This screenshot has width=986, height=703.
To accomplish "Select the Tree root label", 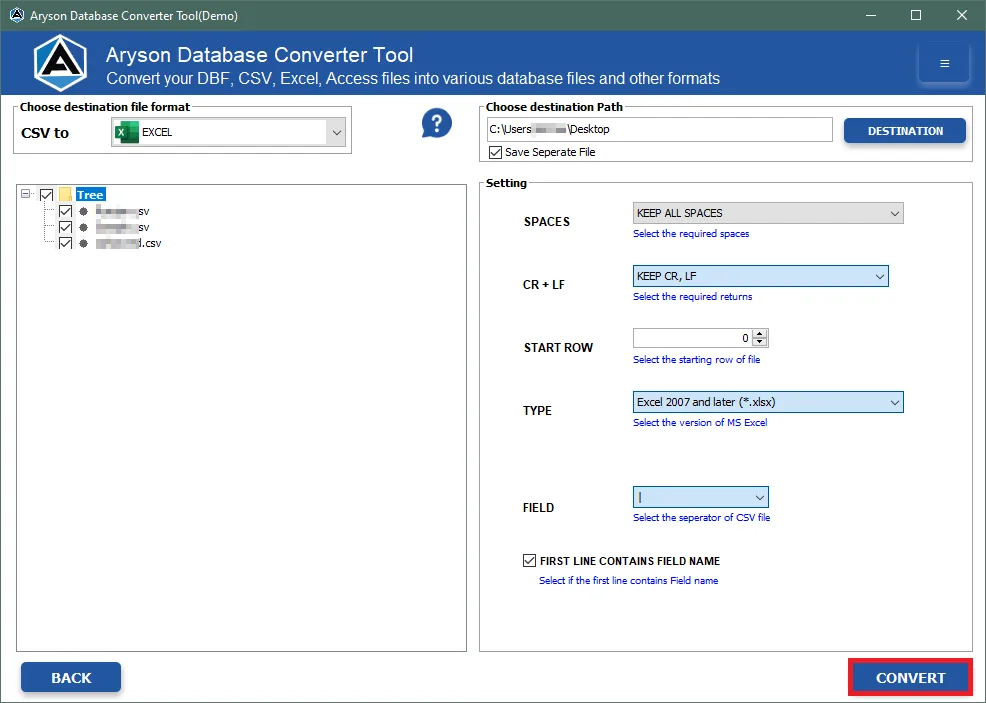I will point(90,194).
